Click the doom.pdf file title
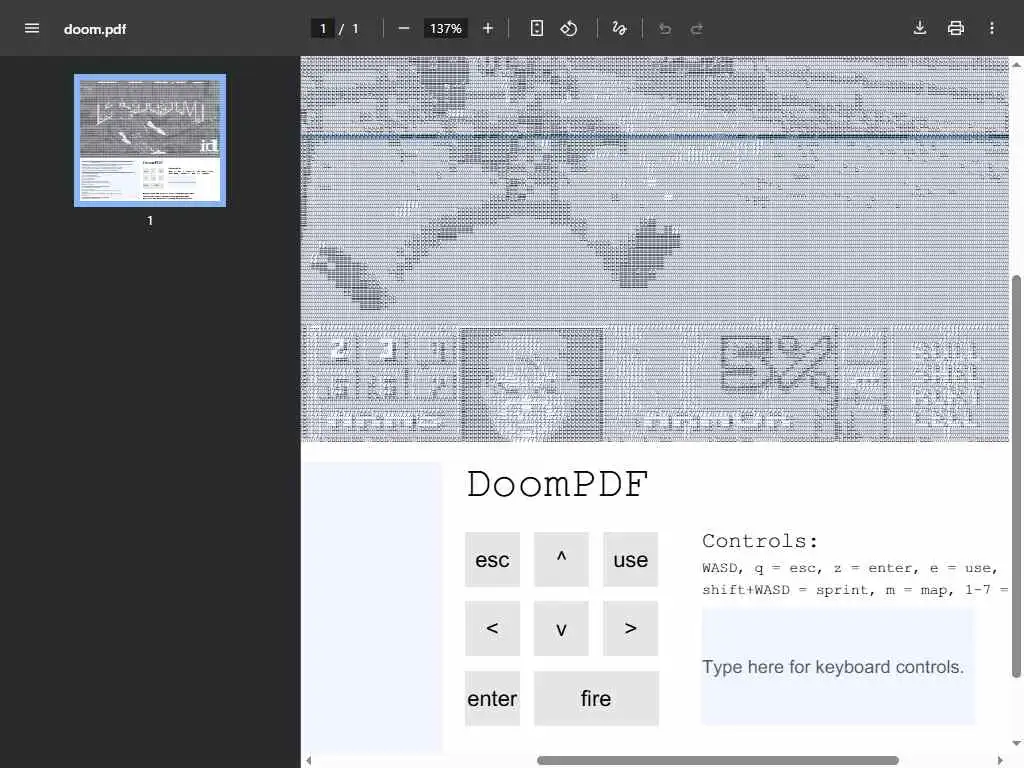1024x768 pixels. (x=95, y=29)
